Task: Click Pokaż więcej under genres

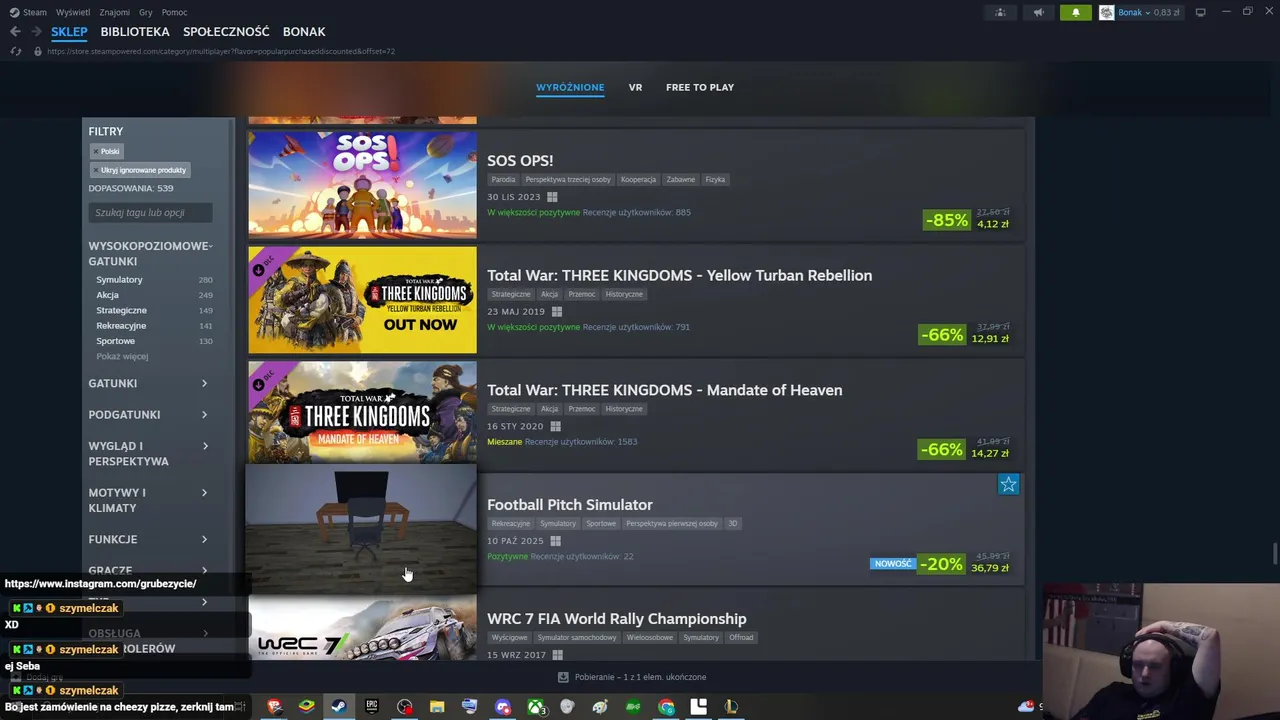Action: (122, 357)
